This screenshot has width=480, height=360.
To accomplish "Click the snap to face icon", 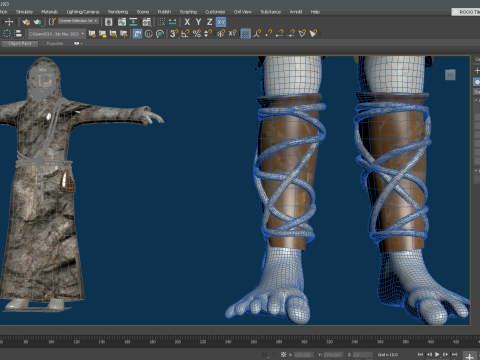I will [313, 33].
